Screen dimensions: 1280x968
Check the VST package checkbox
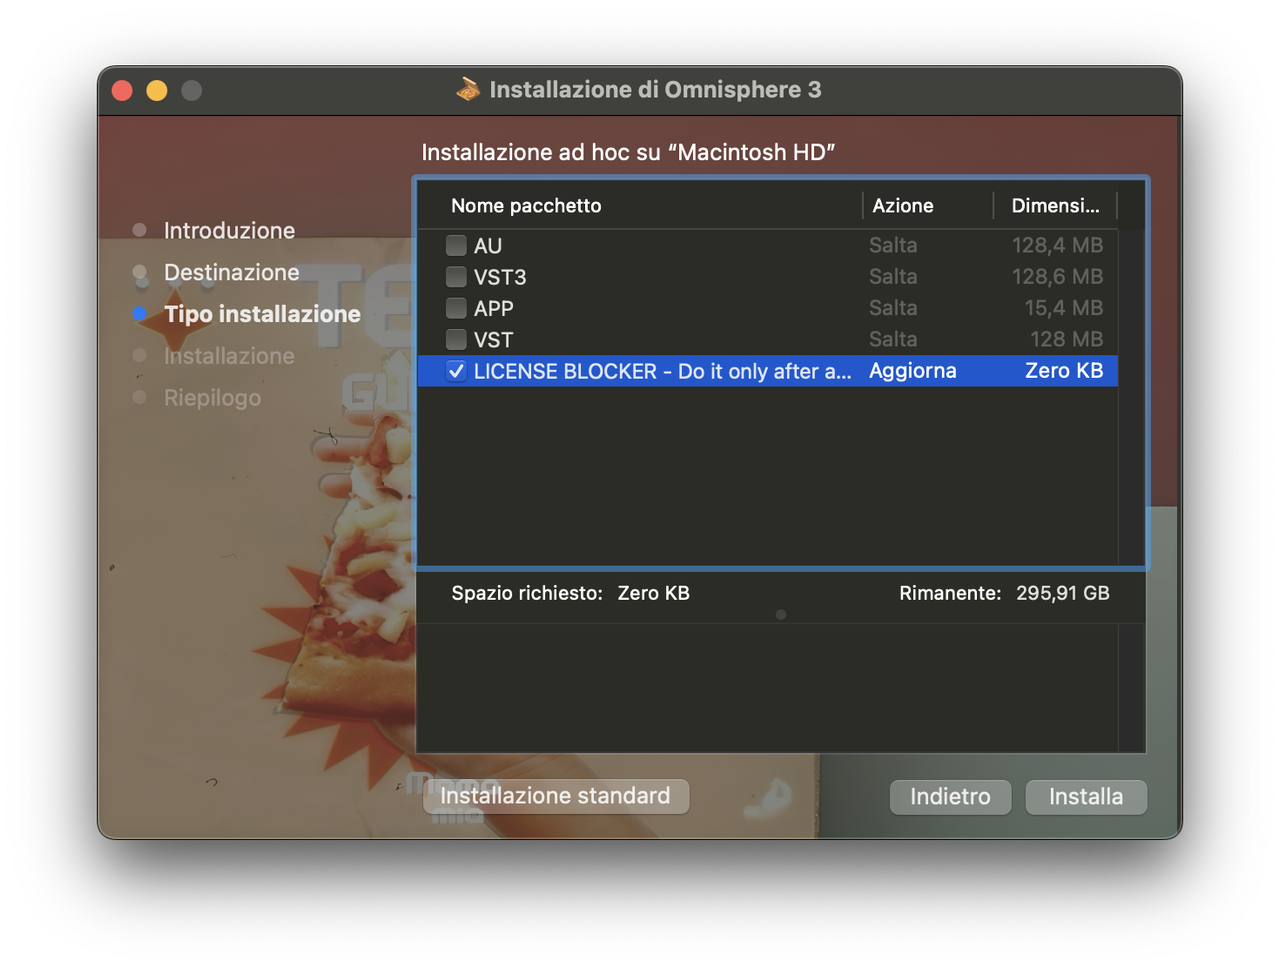pyautogui.click(x=456, y=339)
